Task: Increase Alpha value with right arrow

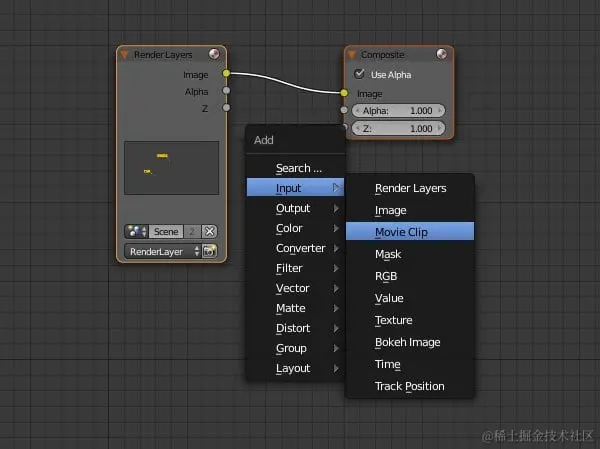Action: (x=440, y=111)
